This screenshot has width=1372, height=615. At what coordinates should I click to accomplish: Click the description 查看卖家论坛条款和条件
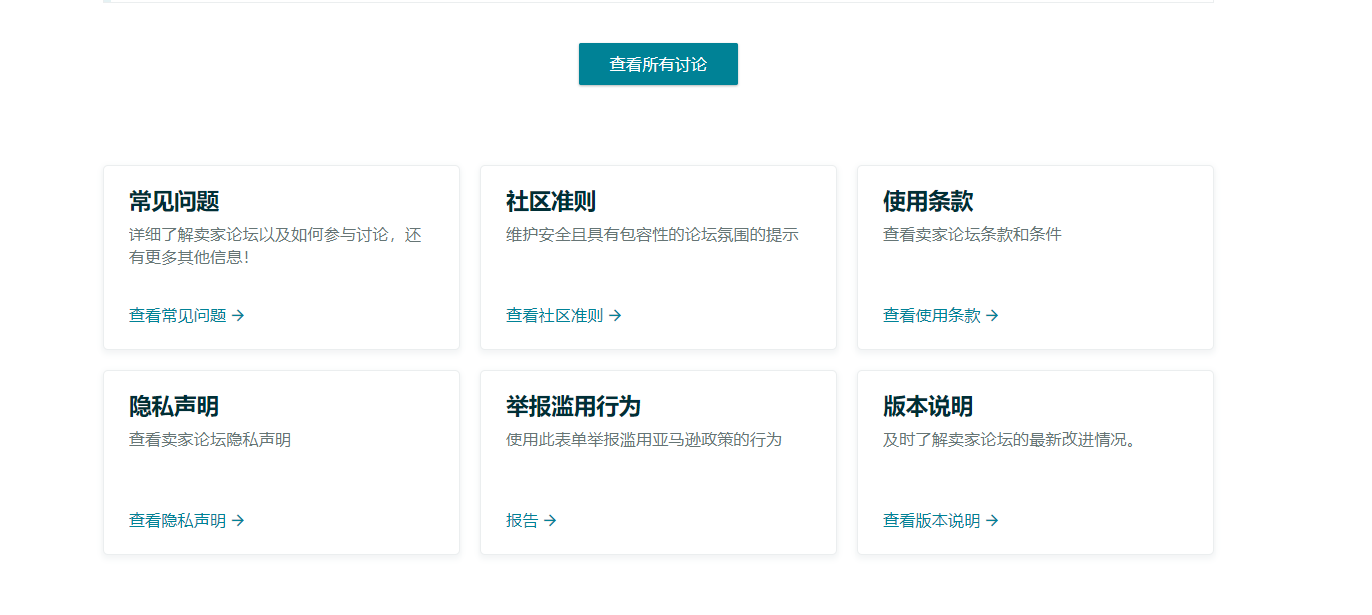[972, 235]
